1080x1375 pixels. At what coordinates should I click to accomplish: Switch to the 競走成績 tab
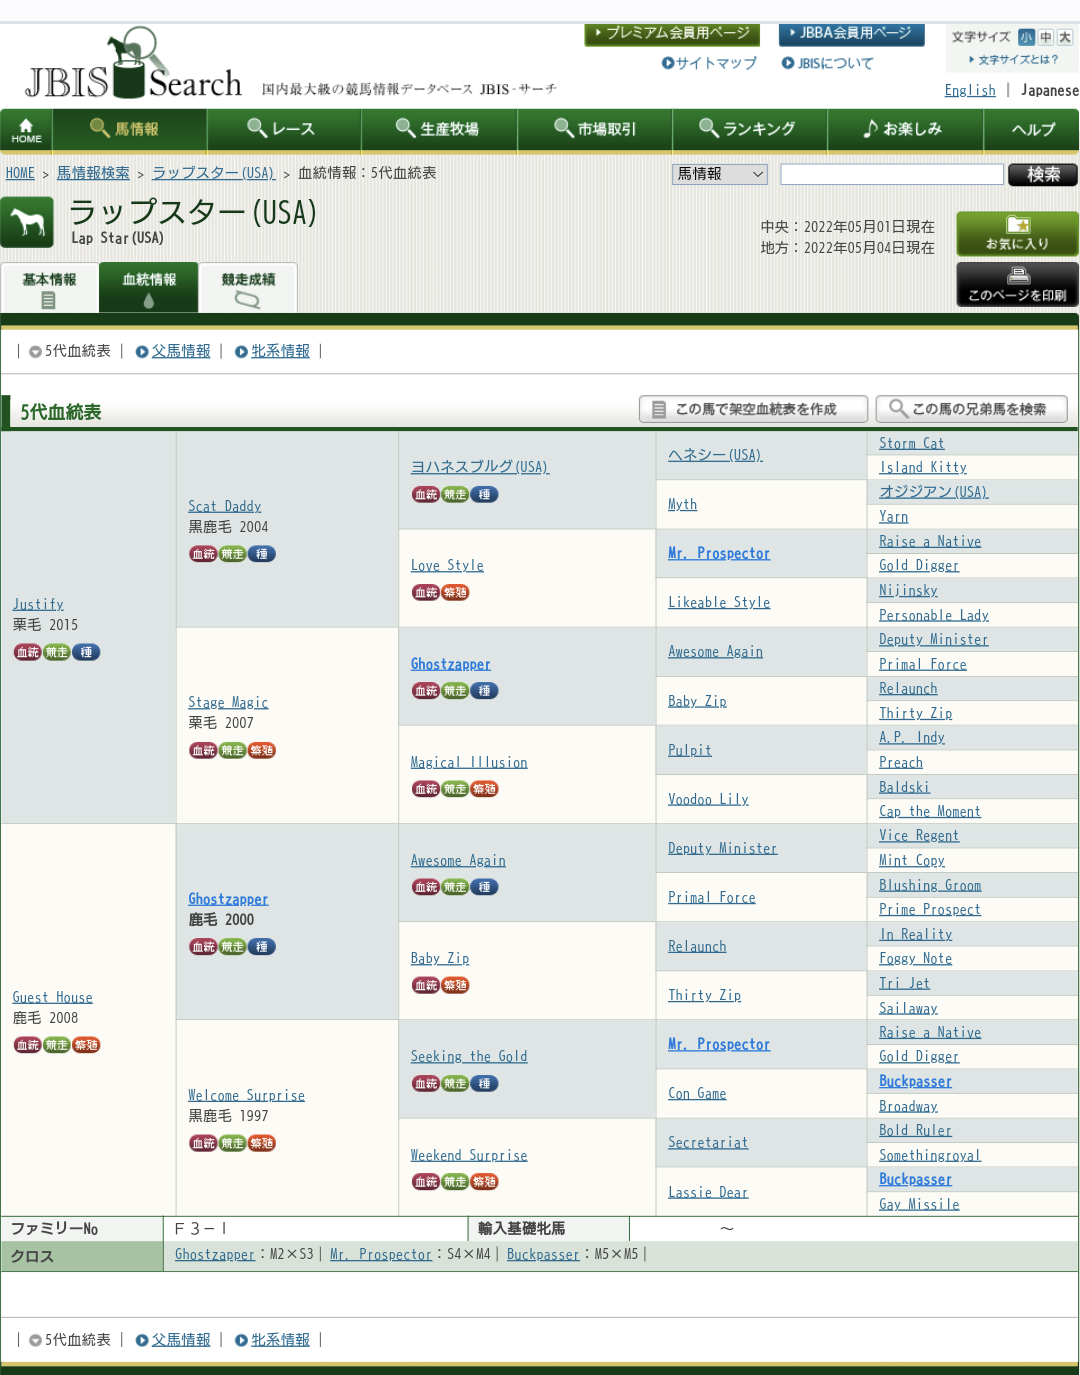pos(248,287)
